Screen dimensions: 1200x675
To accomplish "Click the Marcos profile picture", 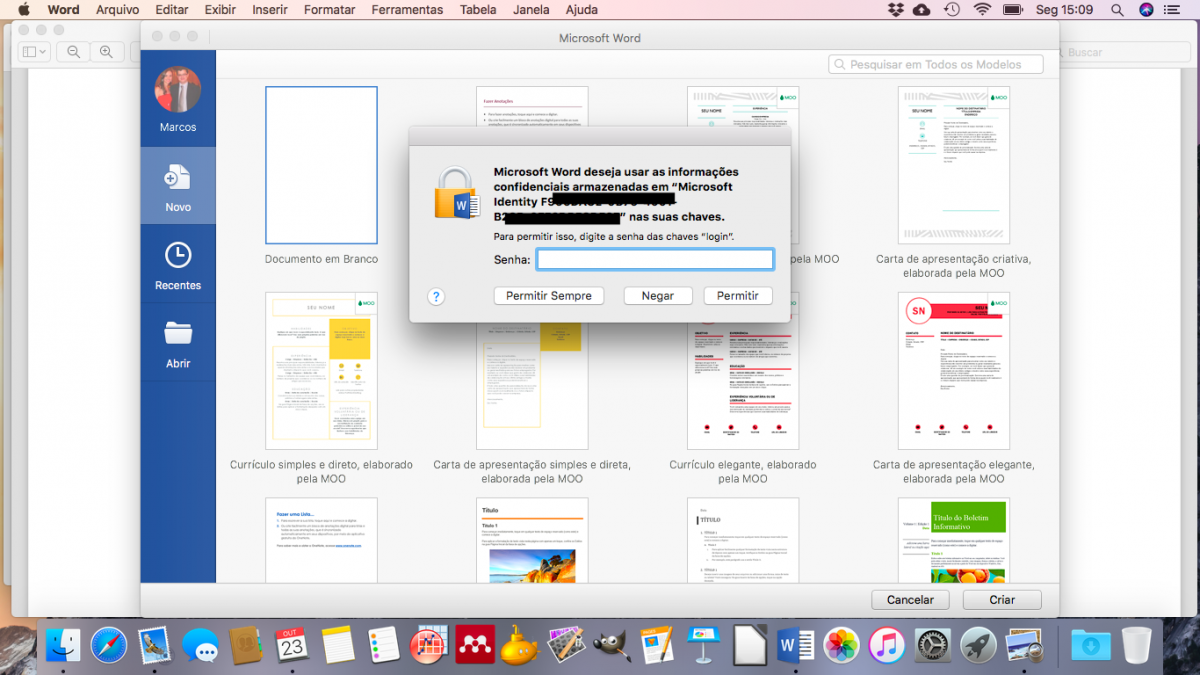I will (x=178, y=90).
